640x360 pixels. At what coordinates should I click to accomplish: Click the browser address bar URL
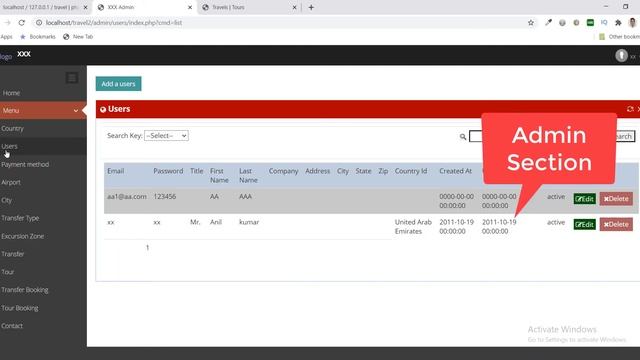pyautogui.click(x=114, y=23)
